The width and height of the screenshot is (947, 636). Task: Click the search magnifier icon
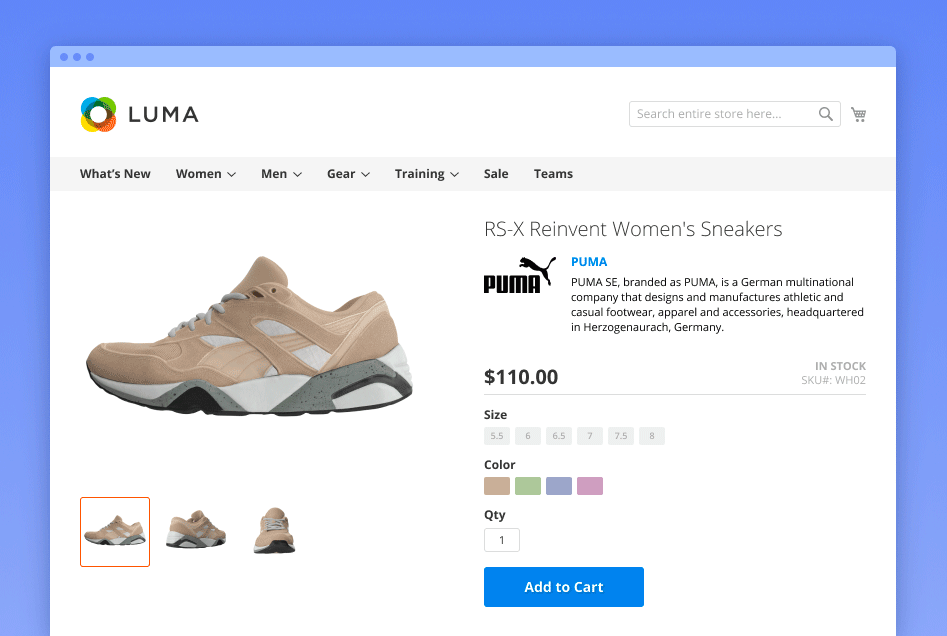(826, 114)
